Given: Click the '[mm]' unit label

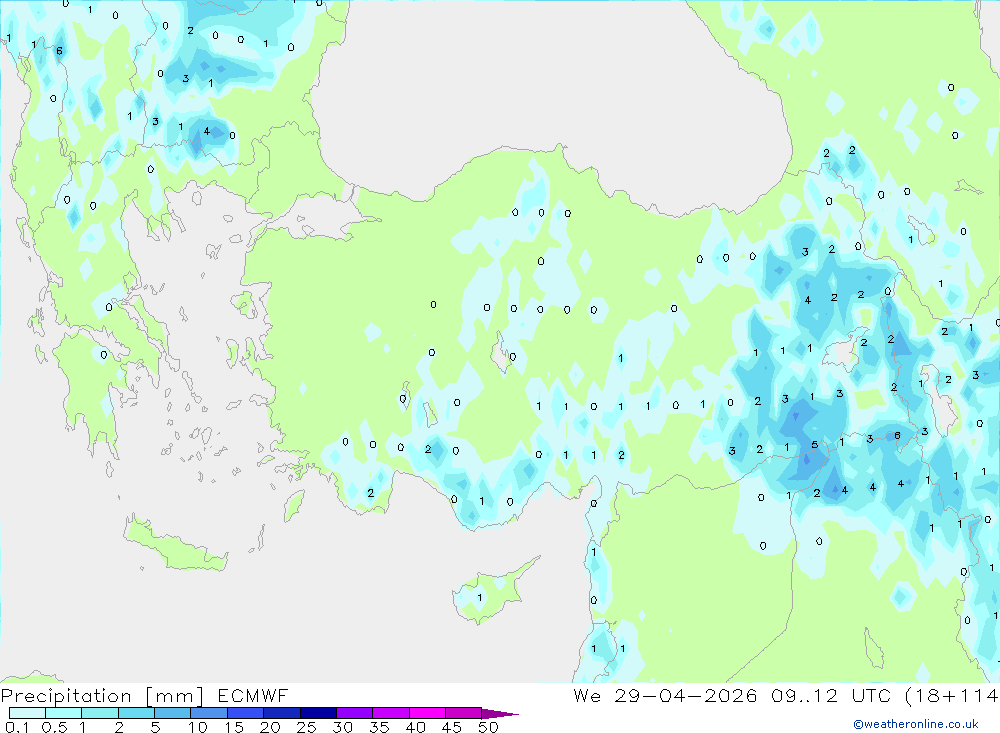Looking at the screenshot, I should [x=174, y=696].
